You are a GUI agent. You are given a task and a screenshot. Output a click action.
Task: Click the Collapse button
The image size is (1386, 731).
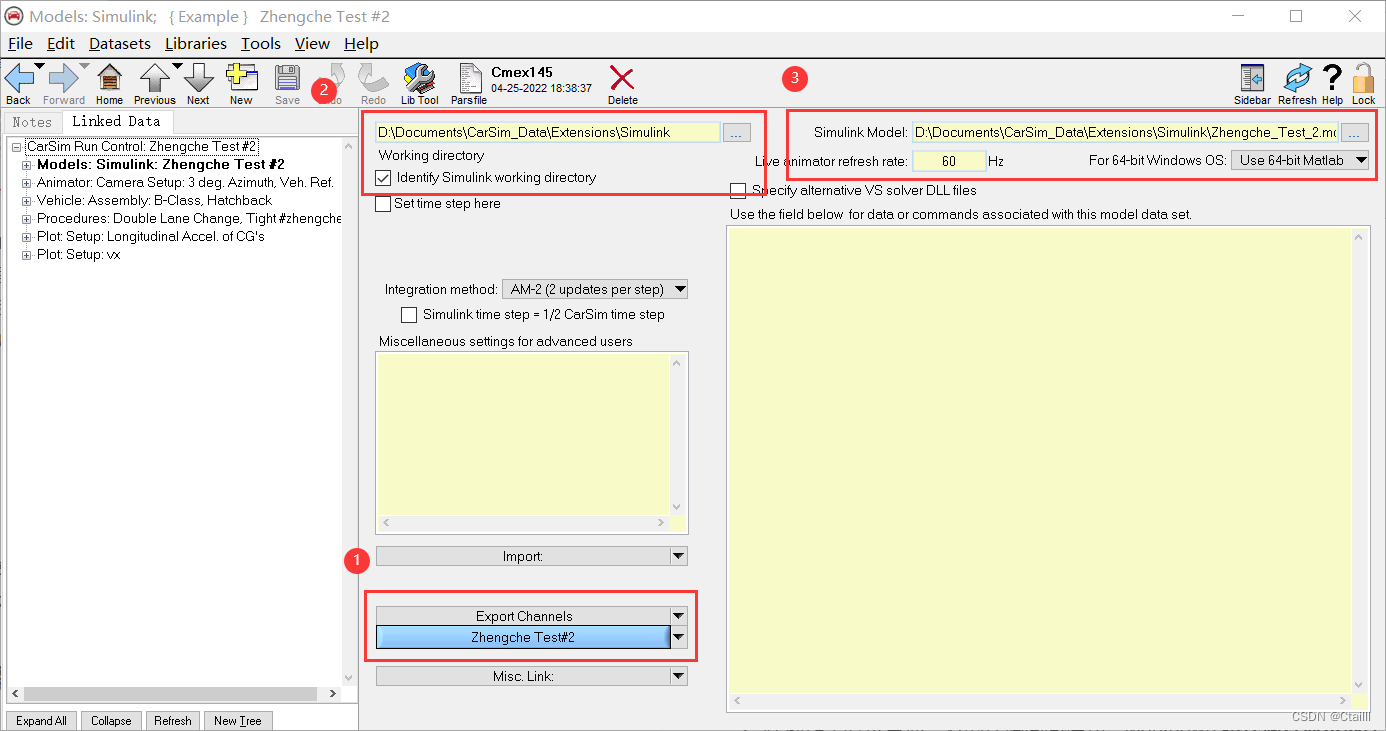111,720
